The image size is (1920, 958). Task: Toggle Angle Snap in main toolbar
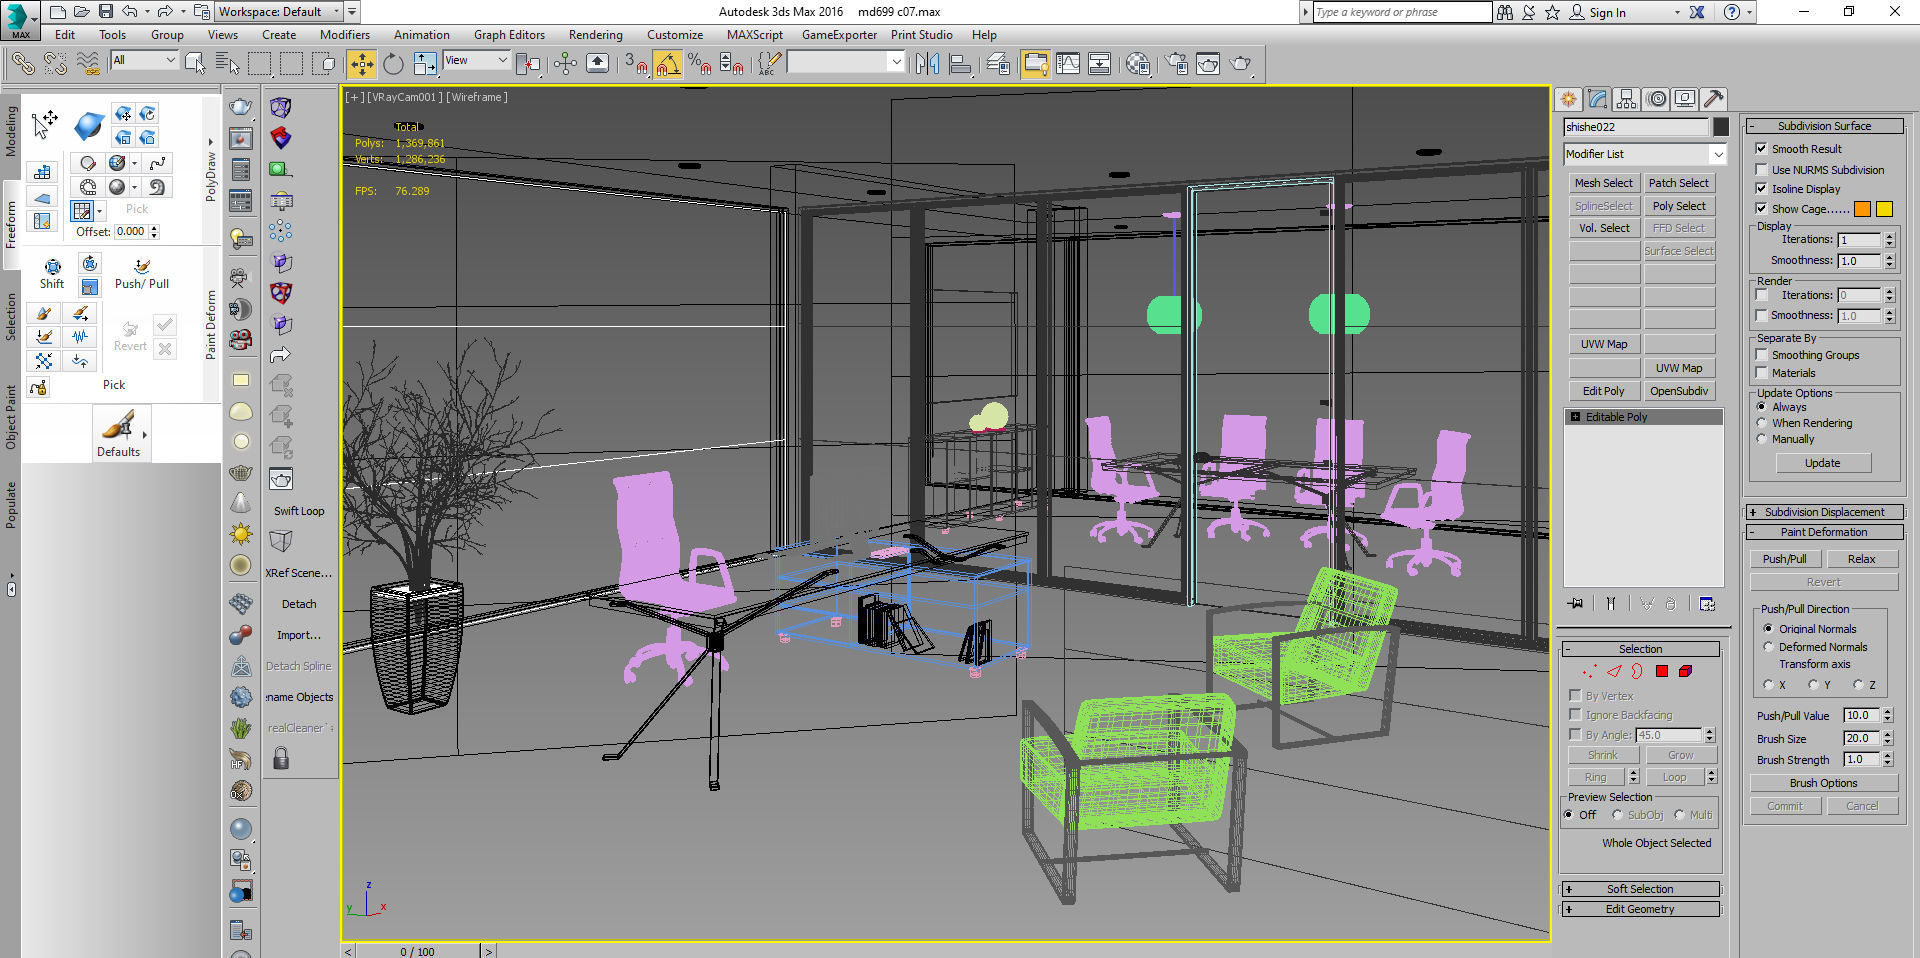click(x=668, y=64)
